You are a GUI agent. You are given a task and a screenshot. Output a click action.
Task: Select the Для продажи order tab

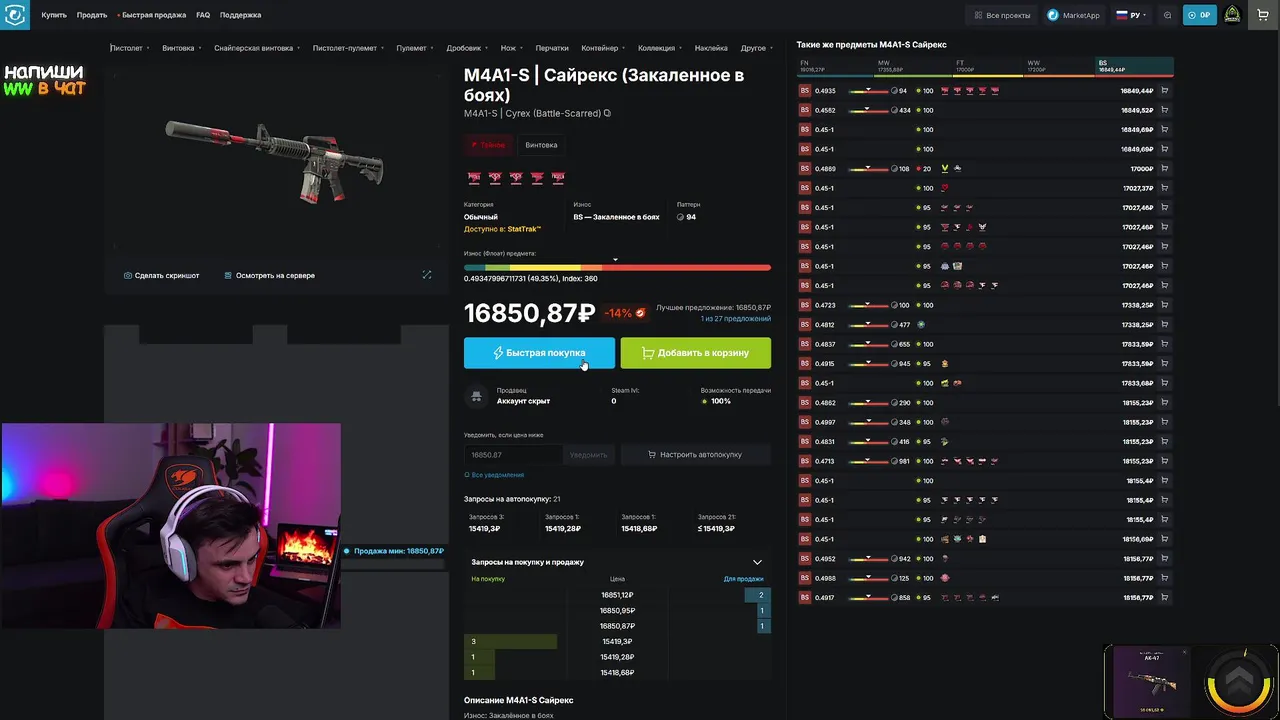(x=743, y=579)
